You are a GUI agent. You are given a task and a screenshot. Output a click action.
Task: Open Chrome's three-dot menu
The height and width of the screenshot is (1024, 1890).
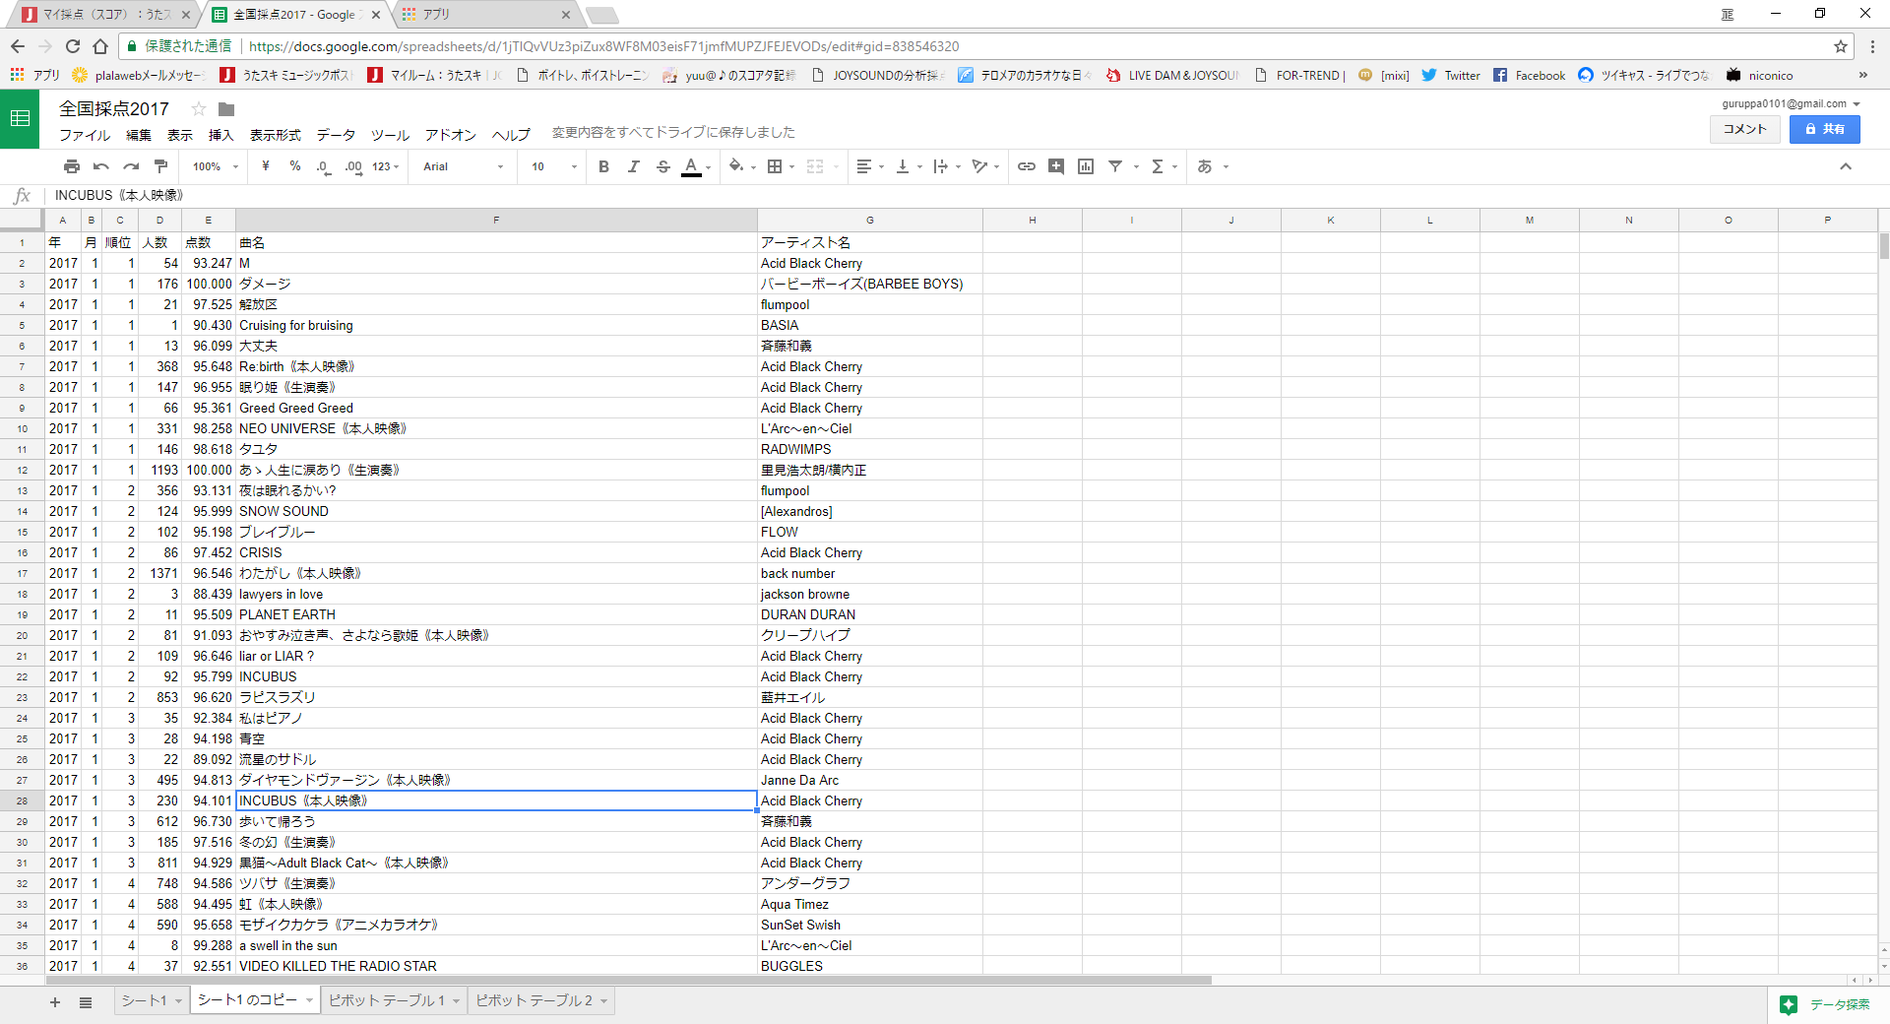(1872, 46)
